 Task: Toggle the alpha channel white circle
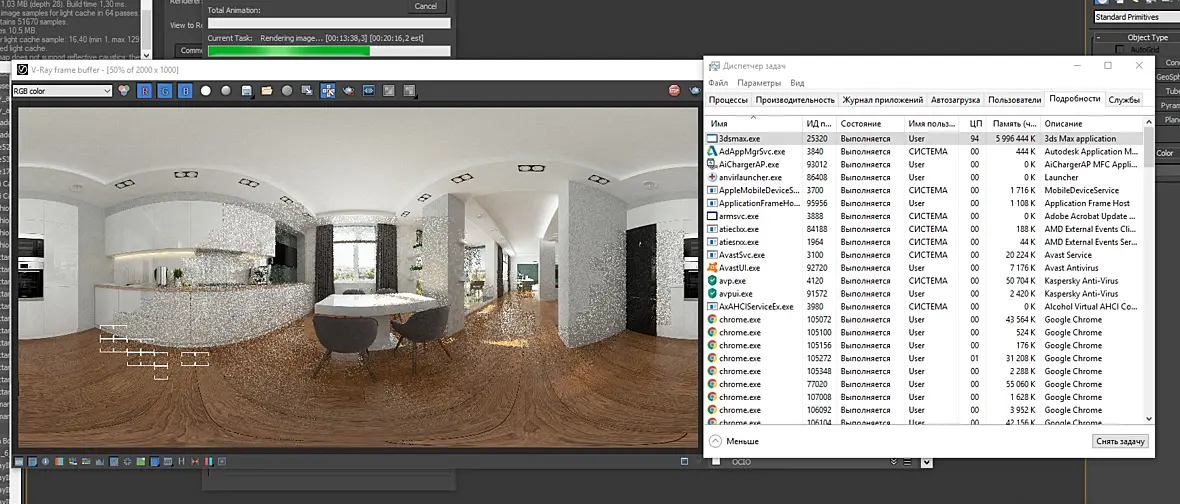point(205,91)
